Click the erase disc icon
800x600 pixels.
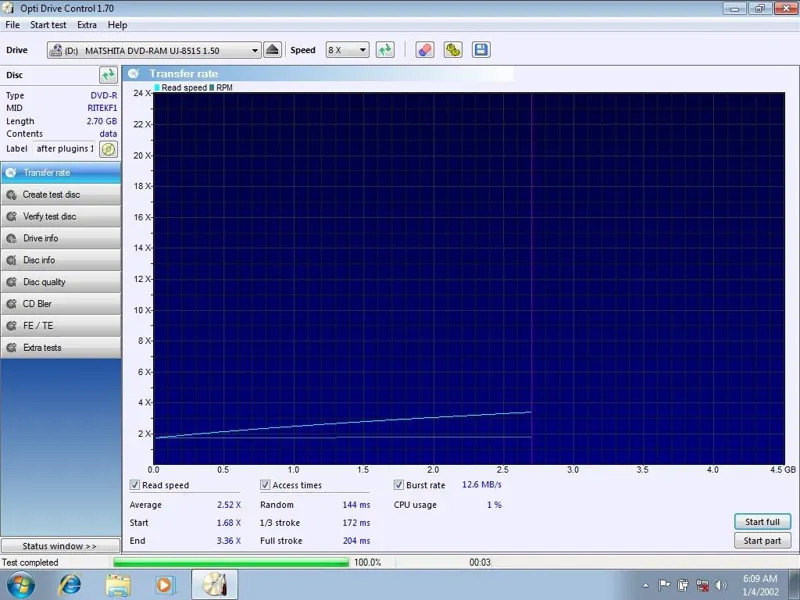click(424, 50)
